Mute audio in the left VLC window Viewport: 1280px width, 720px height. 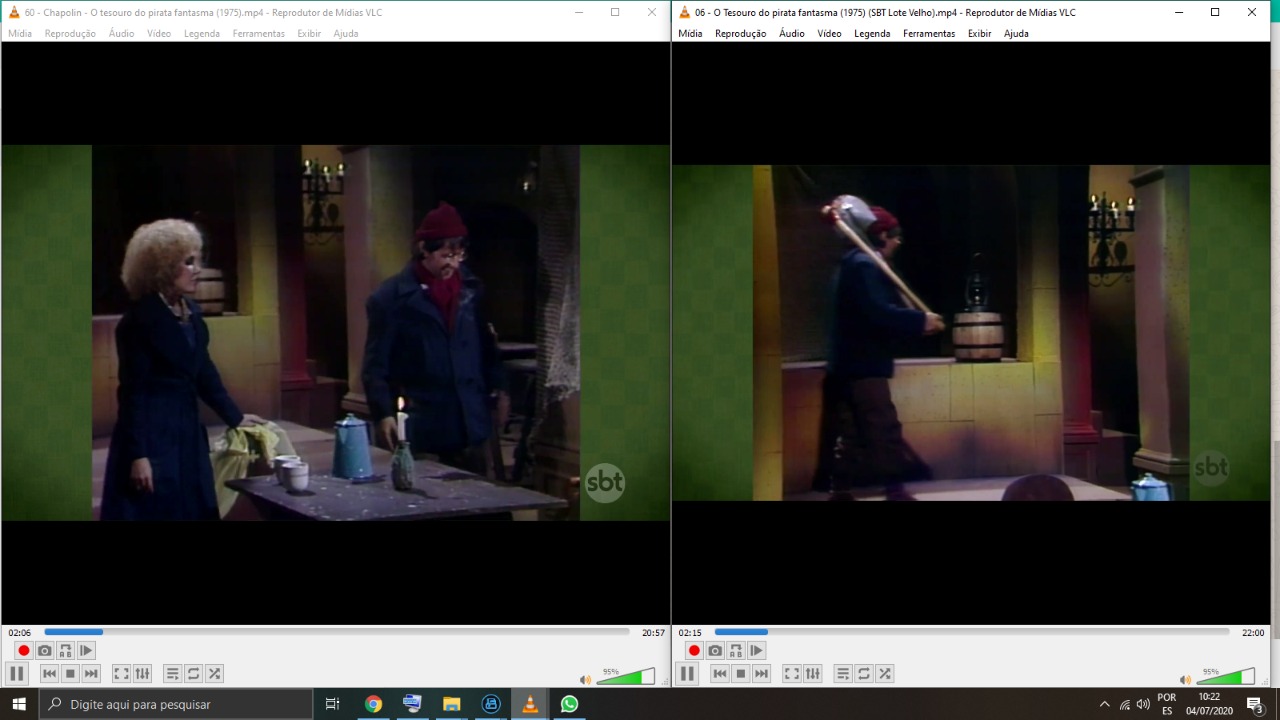pyautogui.click(x=585, y=680)
